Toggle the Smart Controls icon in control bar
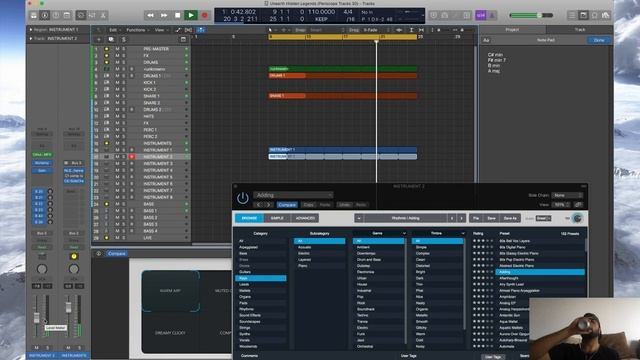Viewport: 640px width, 360px height. point(80,15)
